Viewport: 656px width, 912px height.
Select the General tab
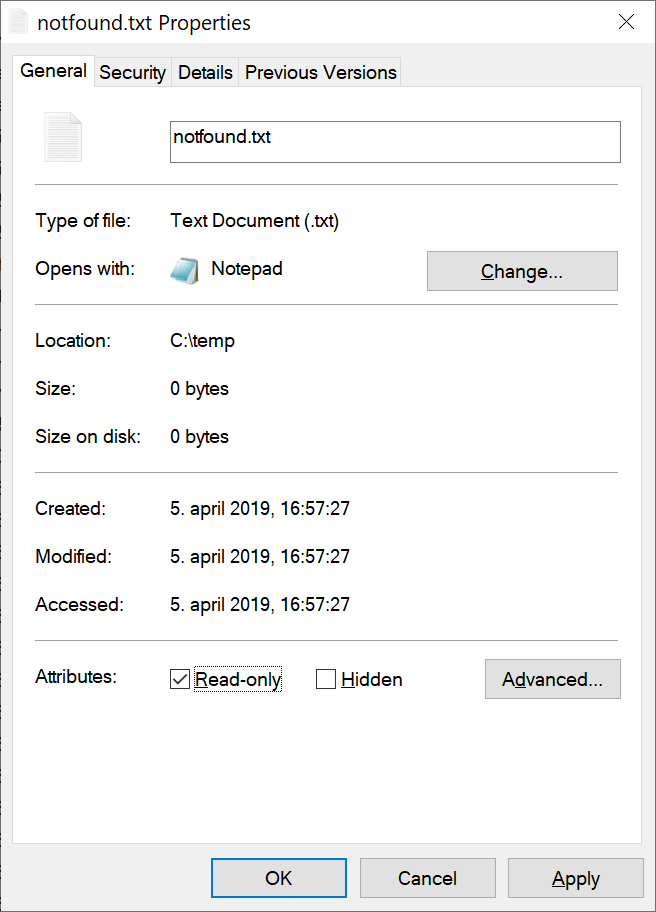pos(53,70)
